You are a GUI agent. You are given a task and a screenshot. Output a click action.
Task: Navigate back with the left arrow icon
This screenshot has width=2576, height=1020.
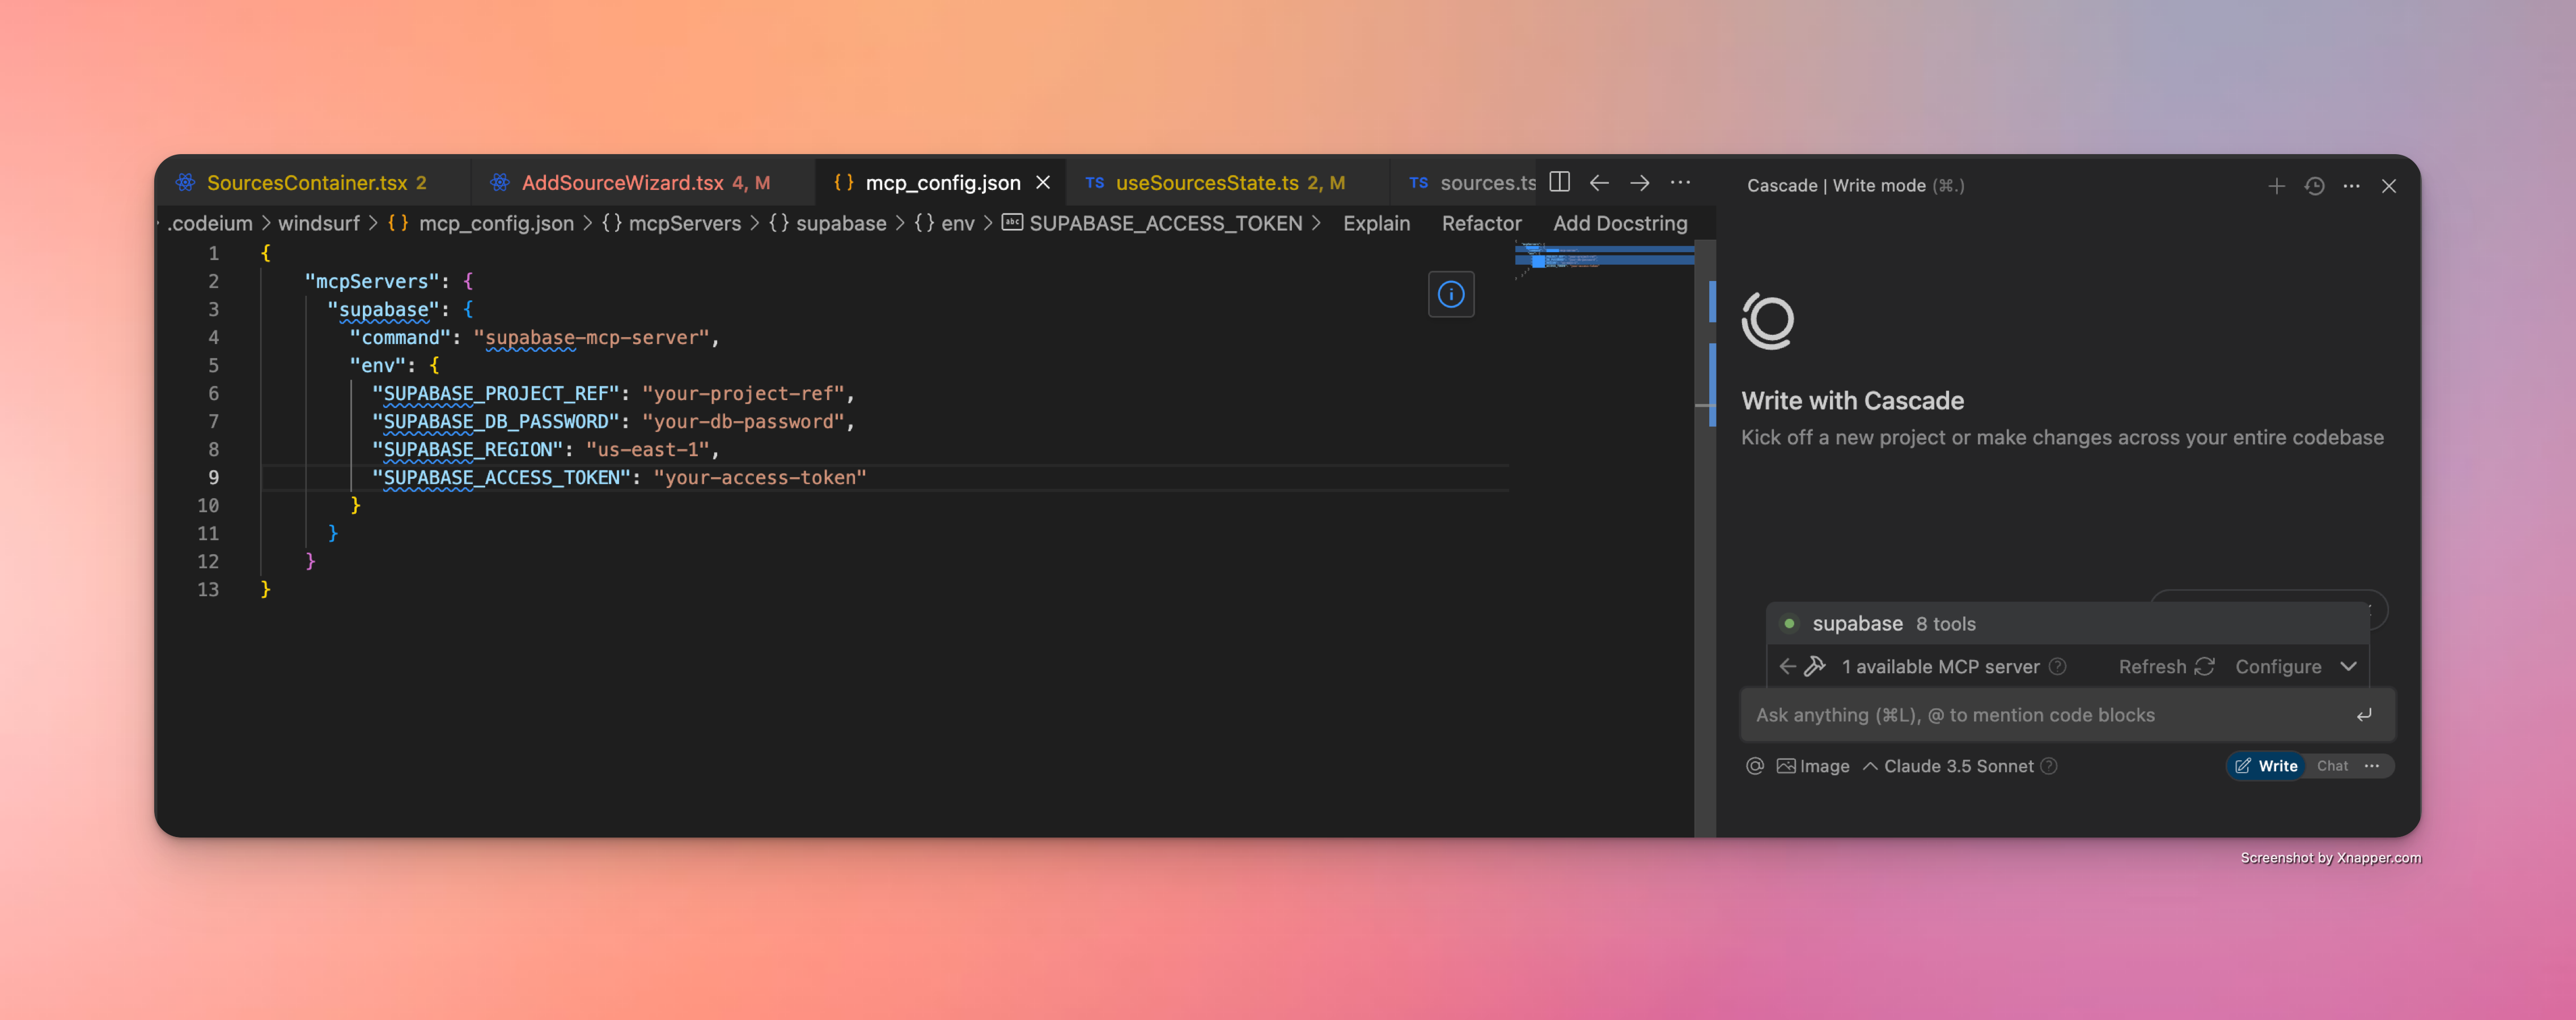1599,183
